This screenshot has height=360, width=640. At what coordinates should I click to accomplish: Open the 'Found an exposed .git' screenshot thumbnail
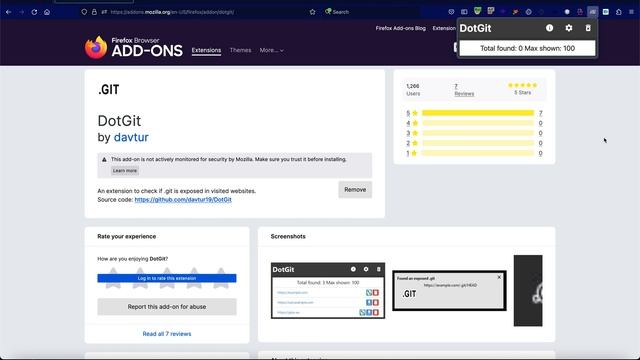449,291
